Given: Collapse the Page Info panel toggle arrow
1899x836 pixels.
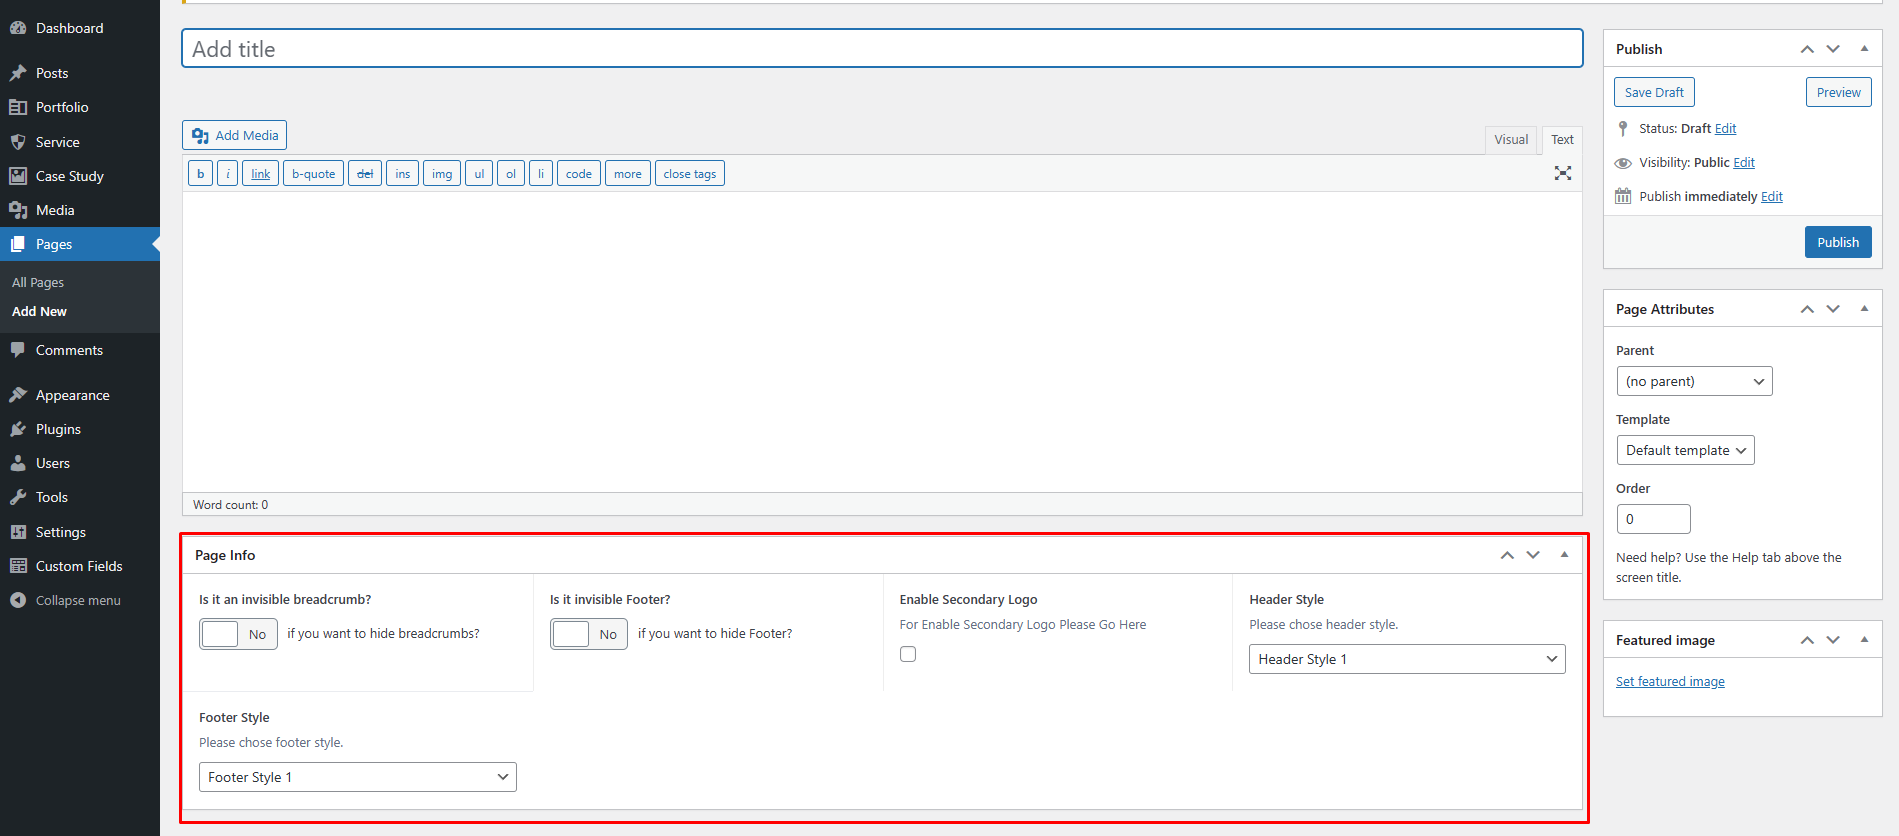Looking at the screenshot, I should pyautogui.click(x=1564, y=555).
